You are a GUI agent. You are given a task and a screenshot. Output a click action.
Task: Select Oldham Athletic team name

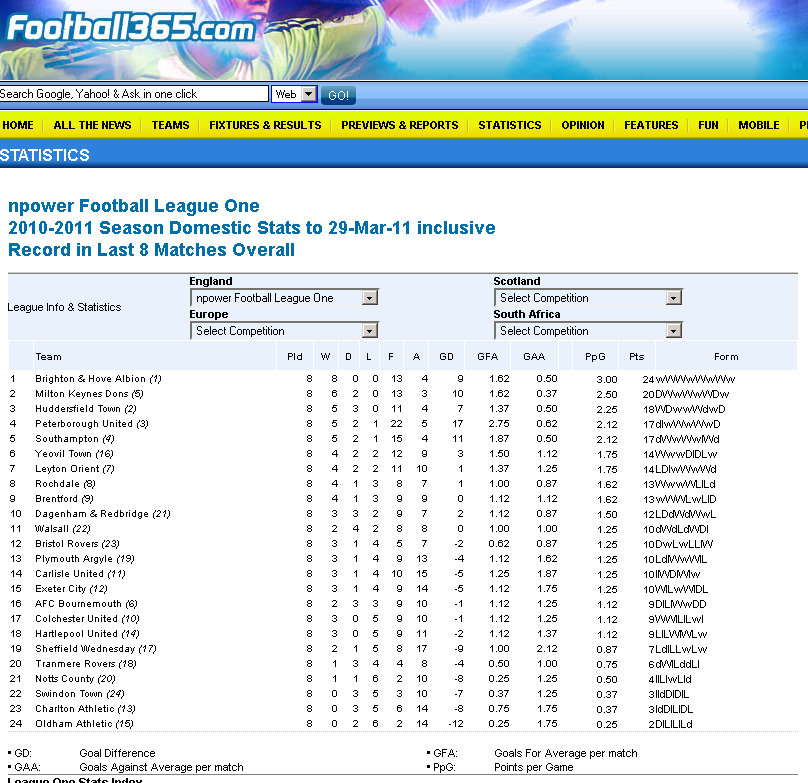[x=74, y=723]
